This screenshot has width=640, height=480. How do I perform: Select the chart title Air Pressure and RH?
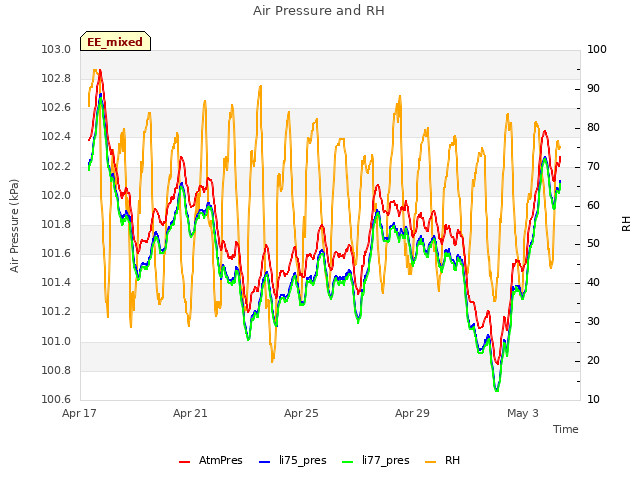(319, 11)
